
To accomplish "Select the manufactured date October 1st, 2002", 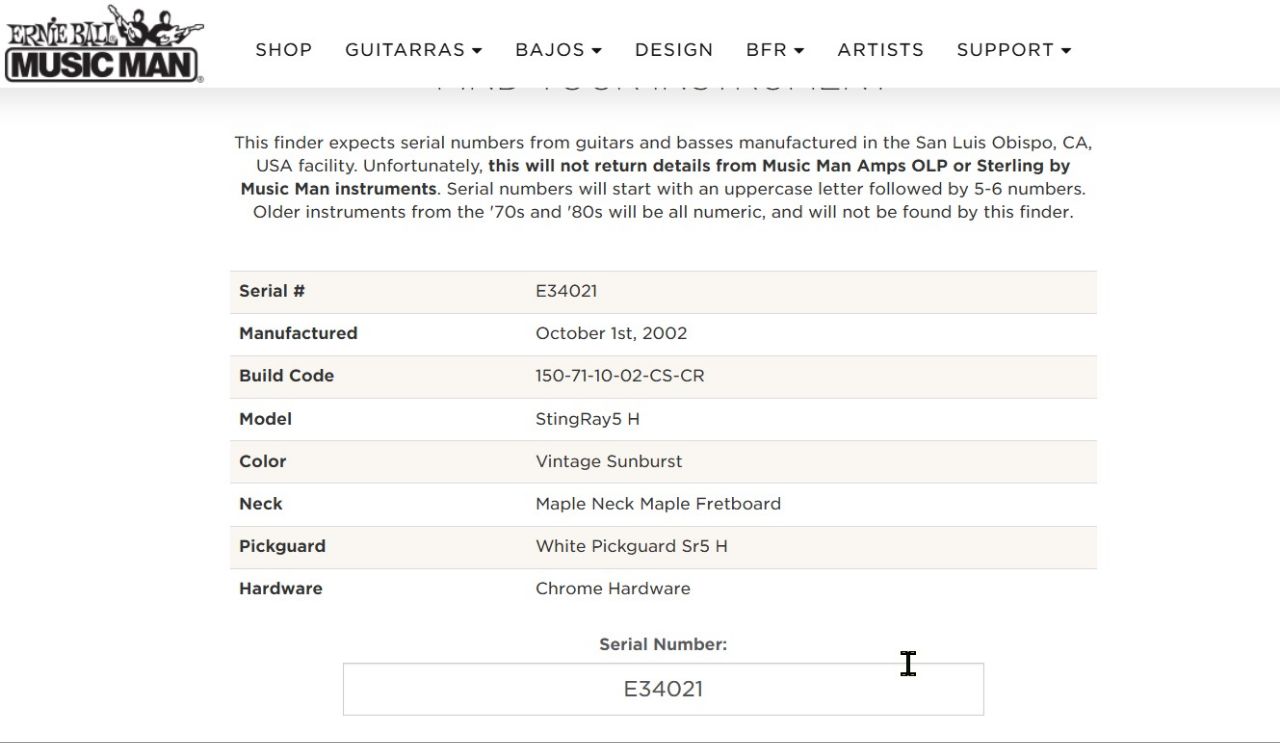I will (611, 333).
